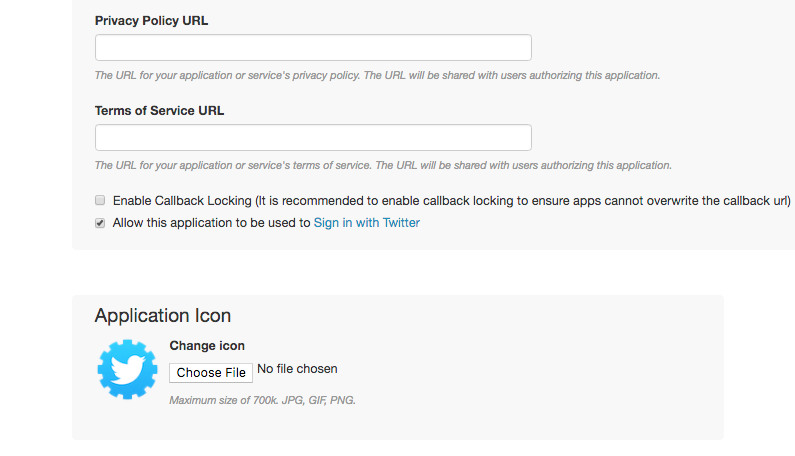The height and width of the screenshot is (456, 795).
Task: Click the Change icon label
Action: [207, 345]
